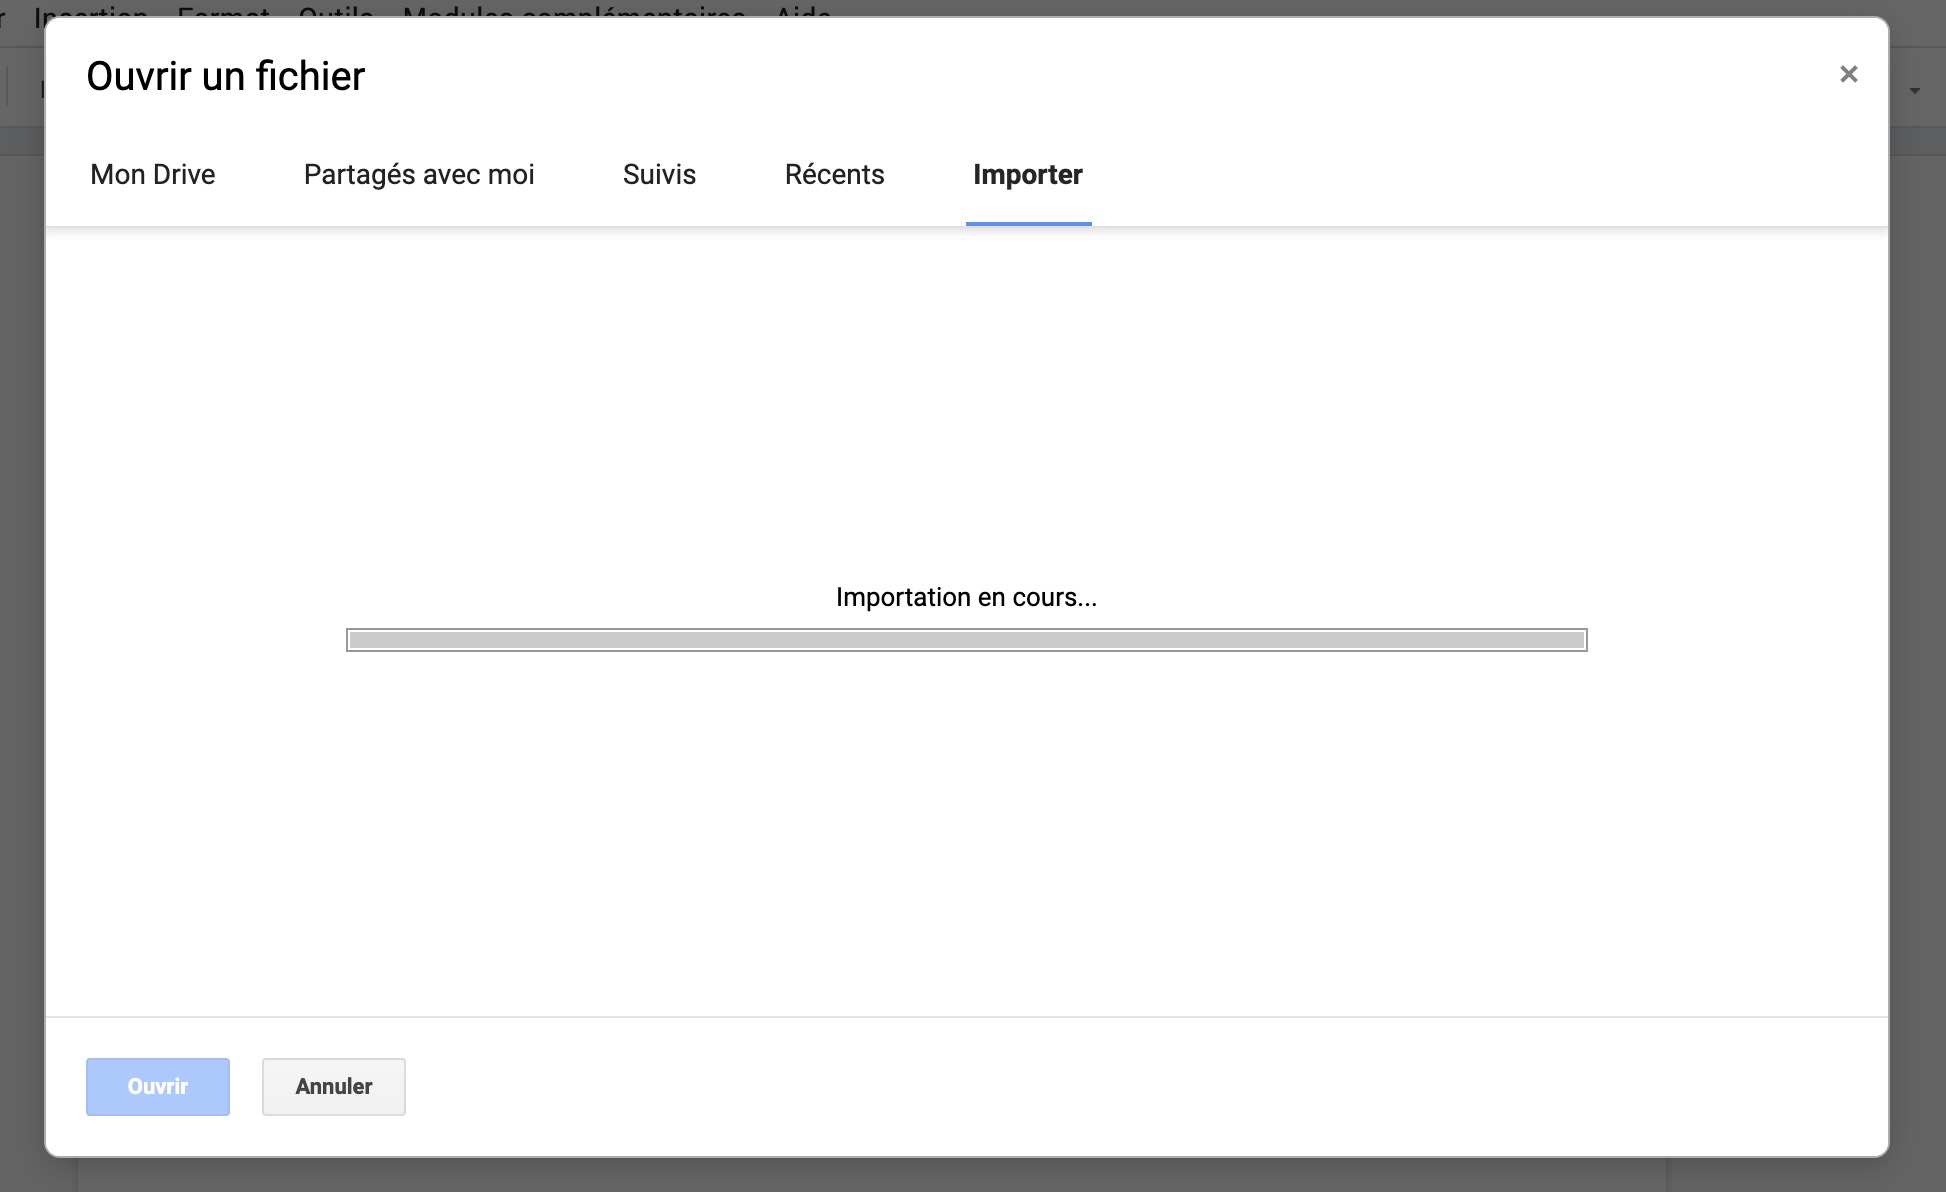Go to the Récents tab
The width and height of the screenshot is (1946, 1192).
834,174
